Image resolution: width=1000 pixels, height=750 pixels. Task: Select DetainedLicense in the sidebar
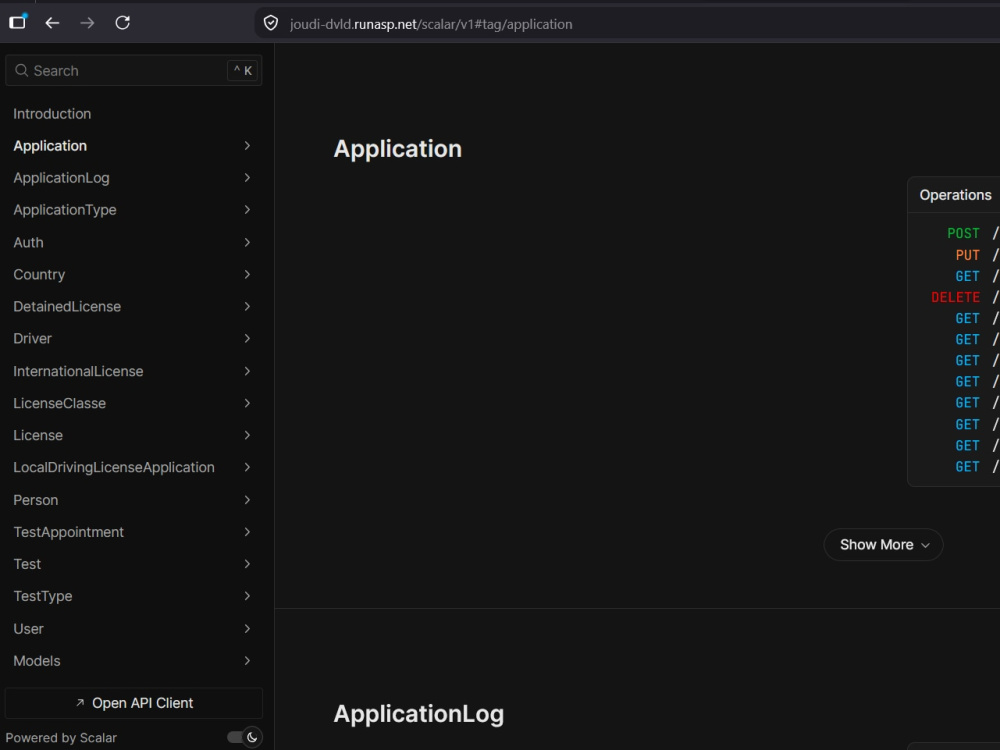[x=67, y=306]
